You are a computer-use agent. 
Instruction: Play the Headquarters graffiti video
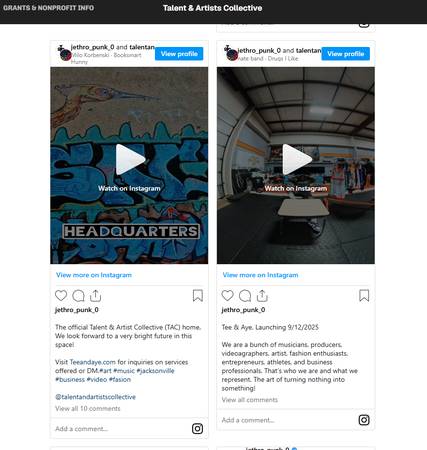(130, 159)
